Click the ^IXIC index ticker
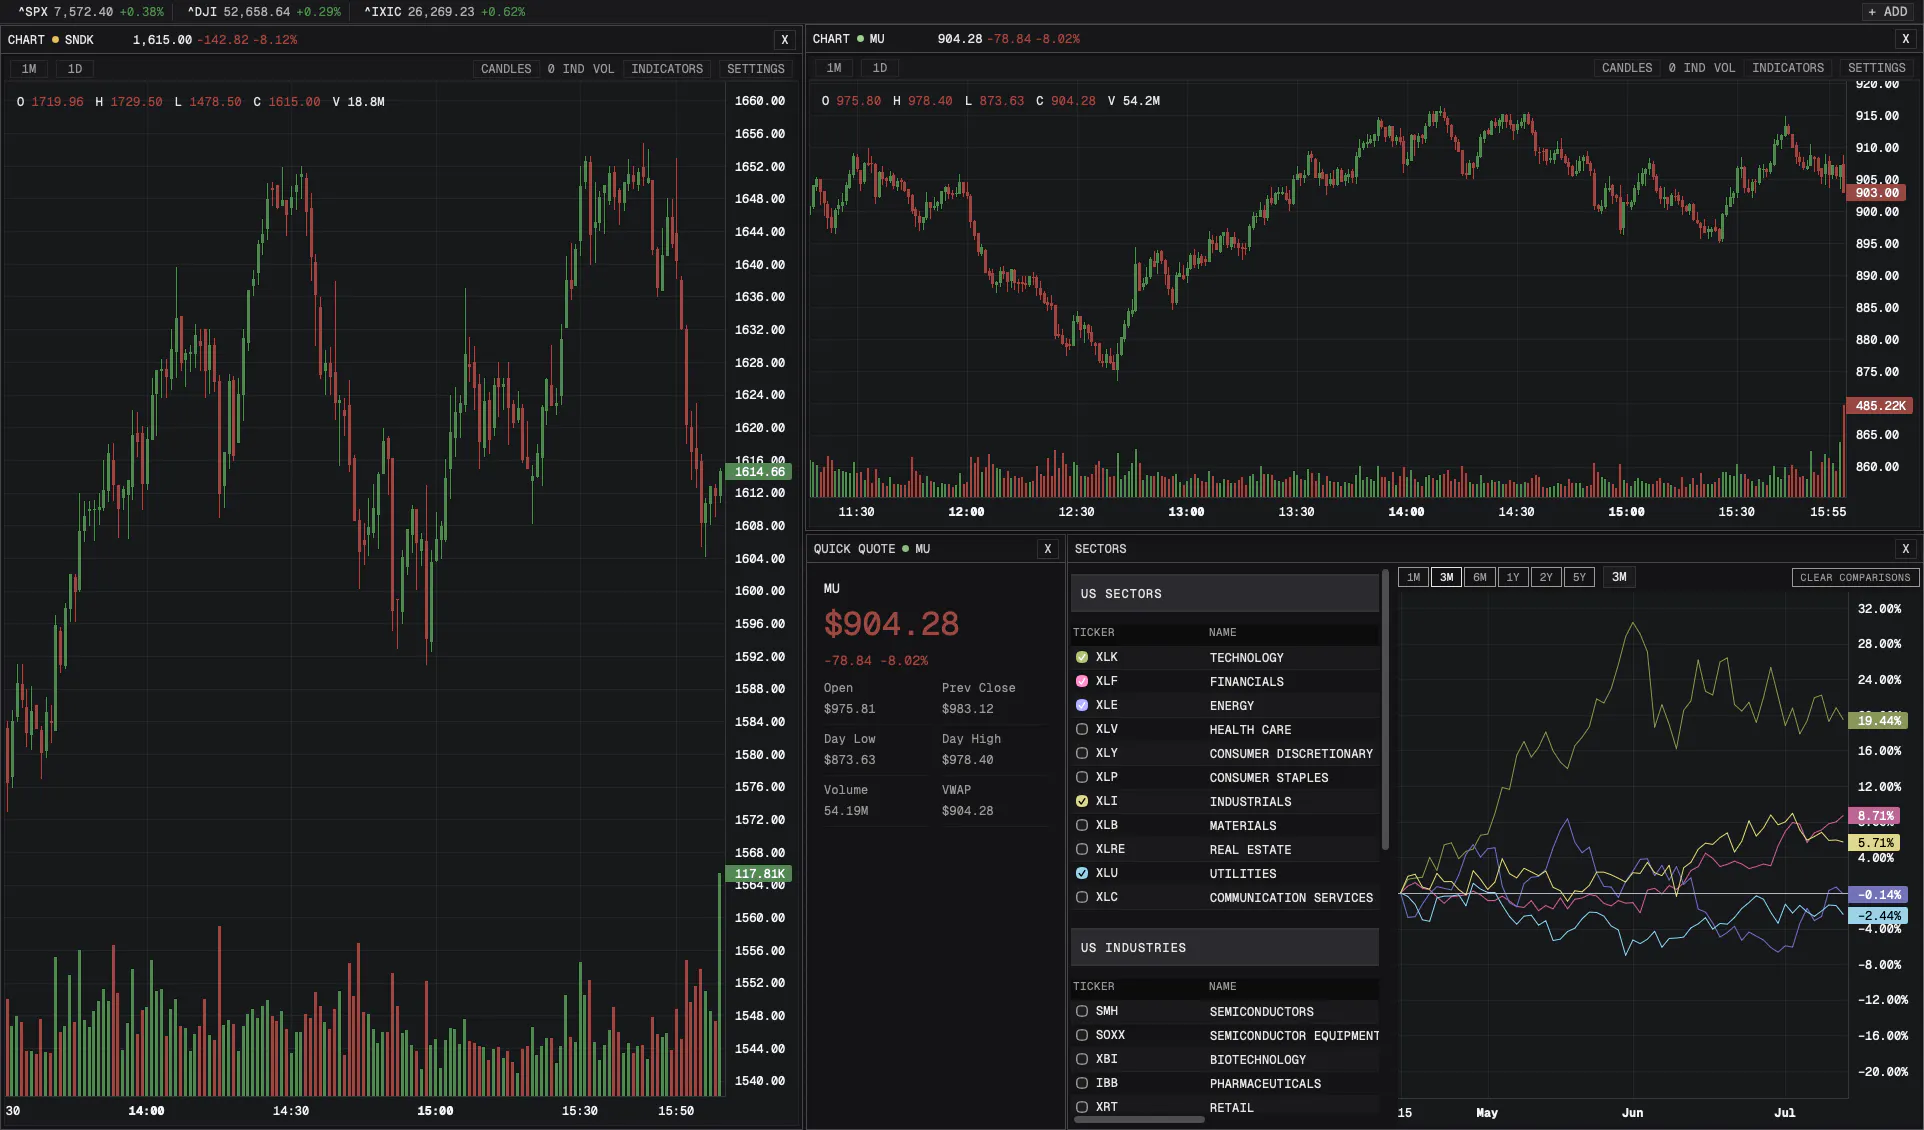The height and width of the screenshot is (1130, 1924). coord(444,12)
